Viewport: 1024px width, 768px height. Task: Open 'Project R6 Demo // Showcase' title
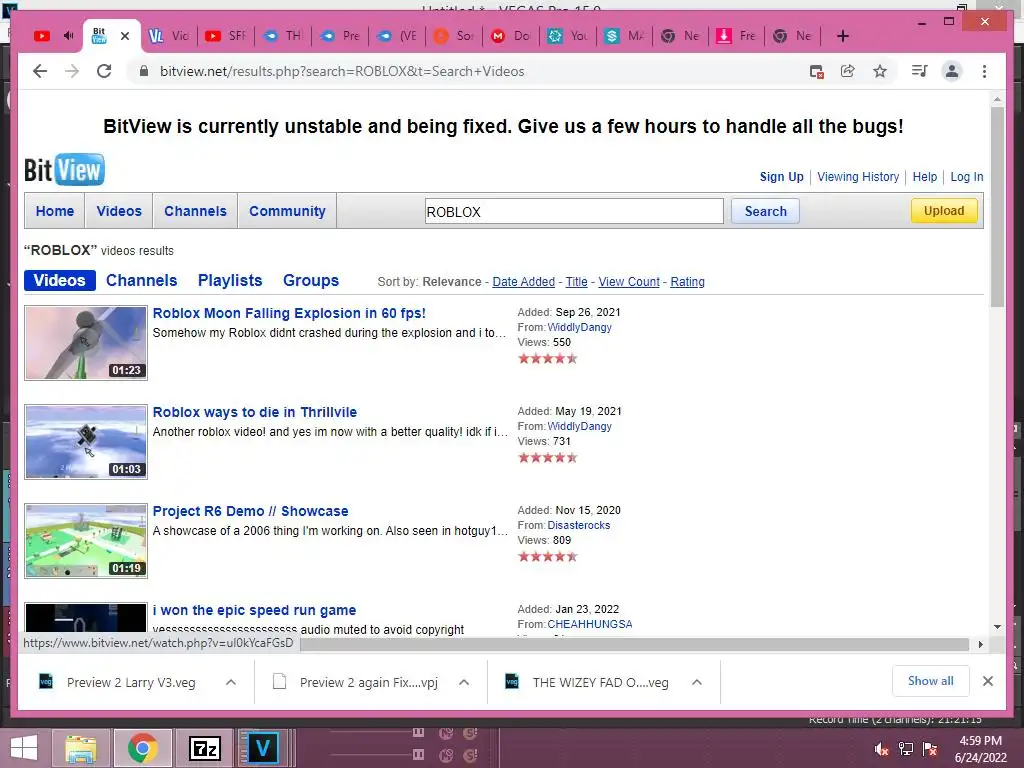pos(250,511)
